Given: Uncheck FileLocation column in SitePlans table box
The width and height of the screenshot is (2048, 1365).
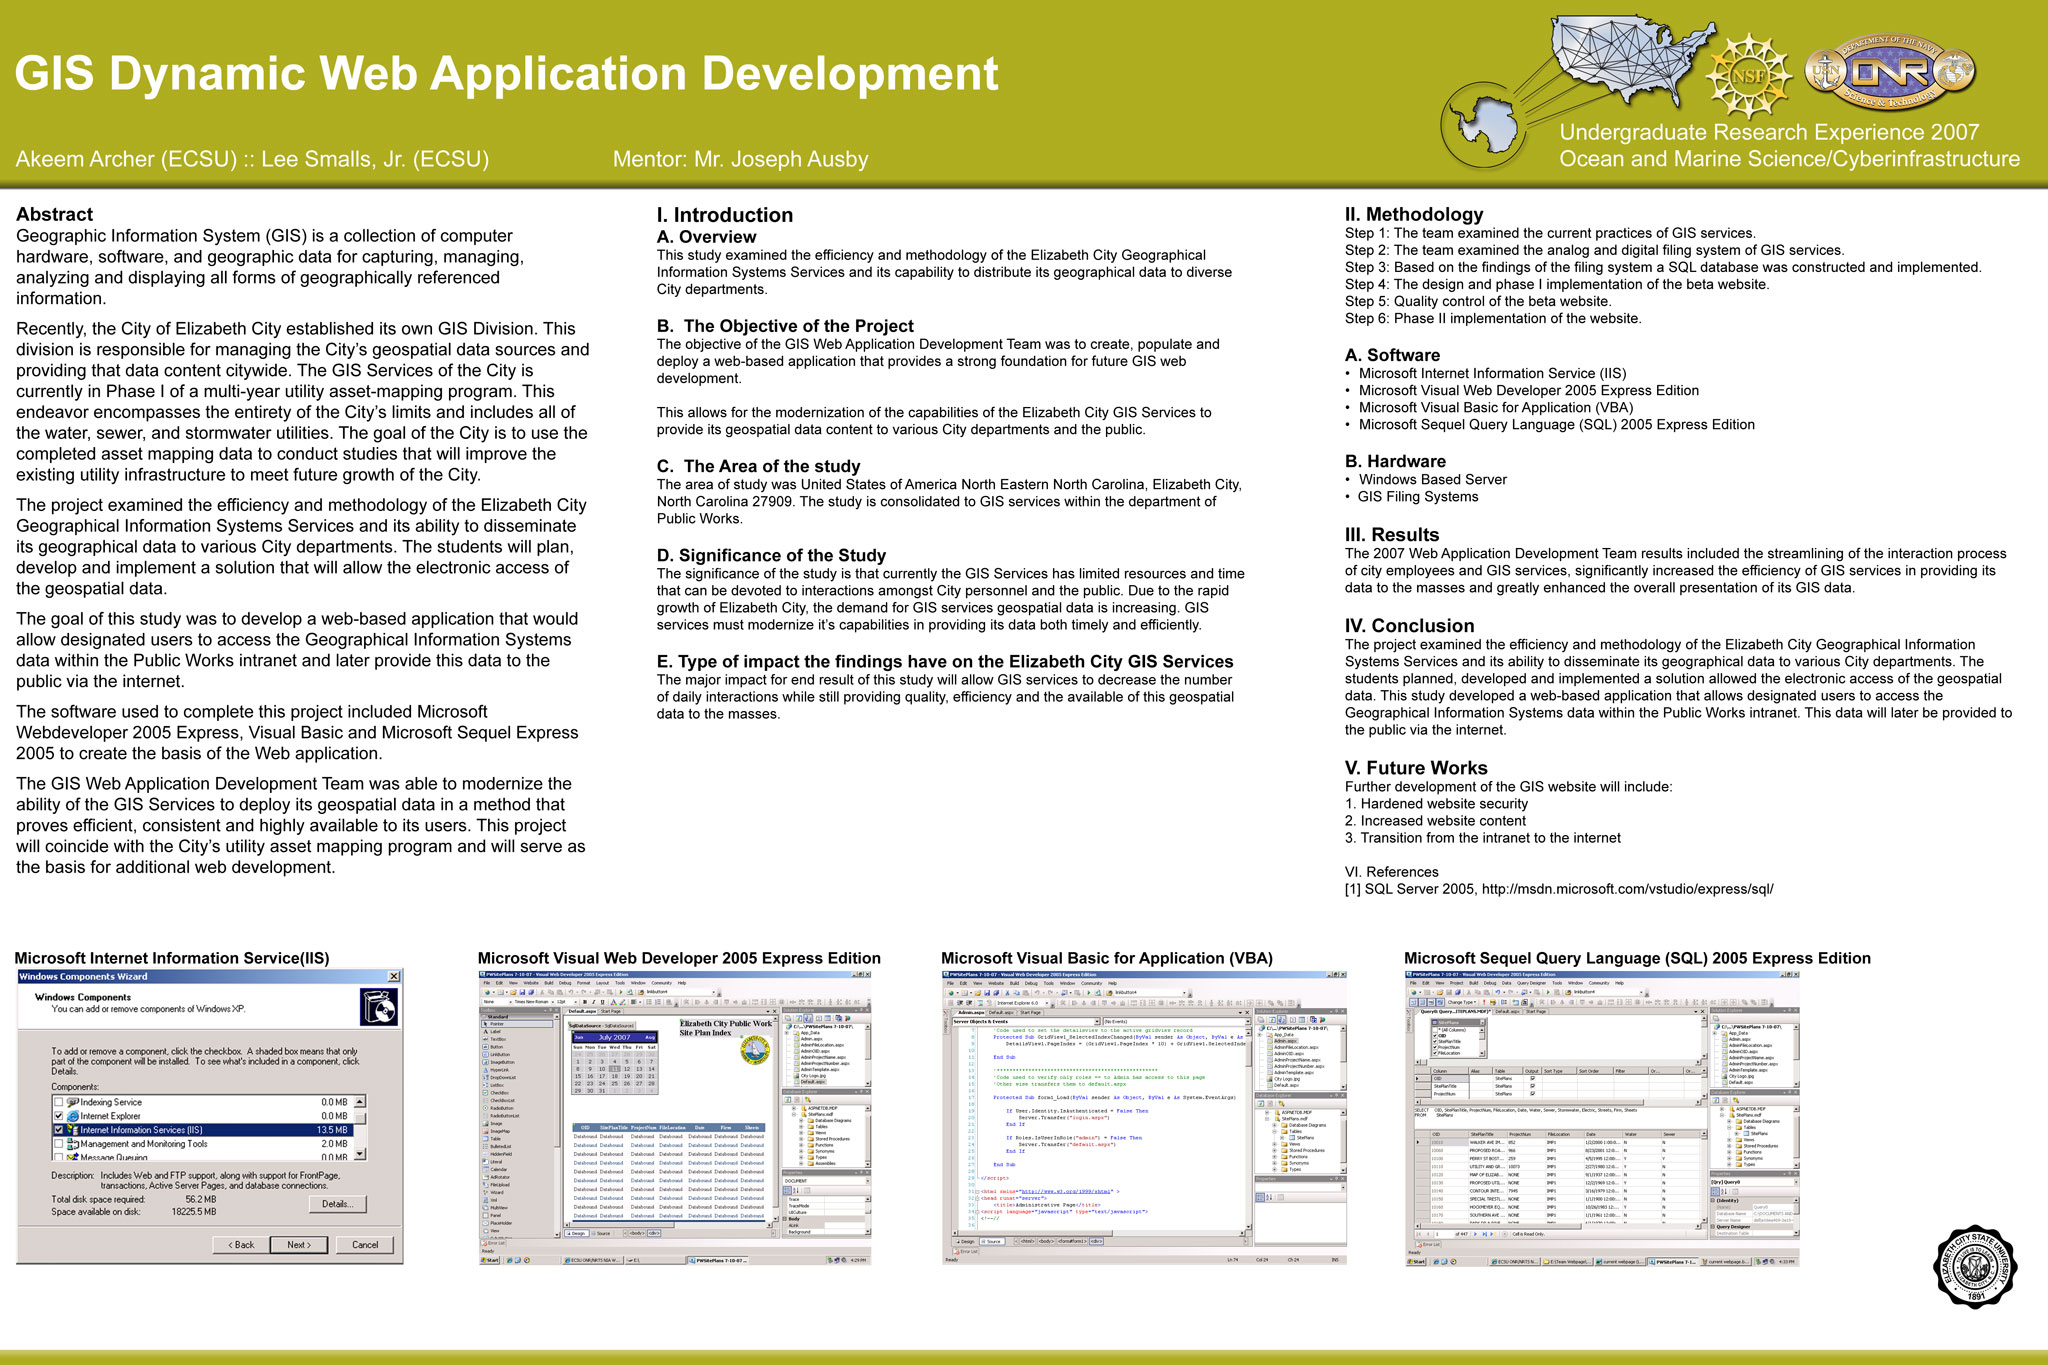Looking at the screenshot, I should [x=1435, y=1053].
